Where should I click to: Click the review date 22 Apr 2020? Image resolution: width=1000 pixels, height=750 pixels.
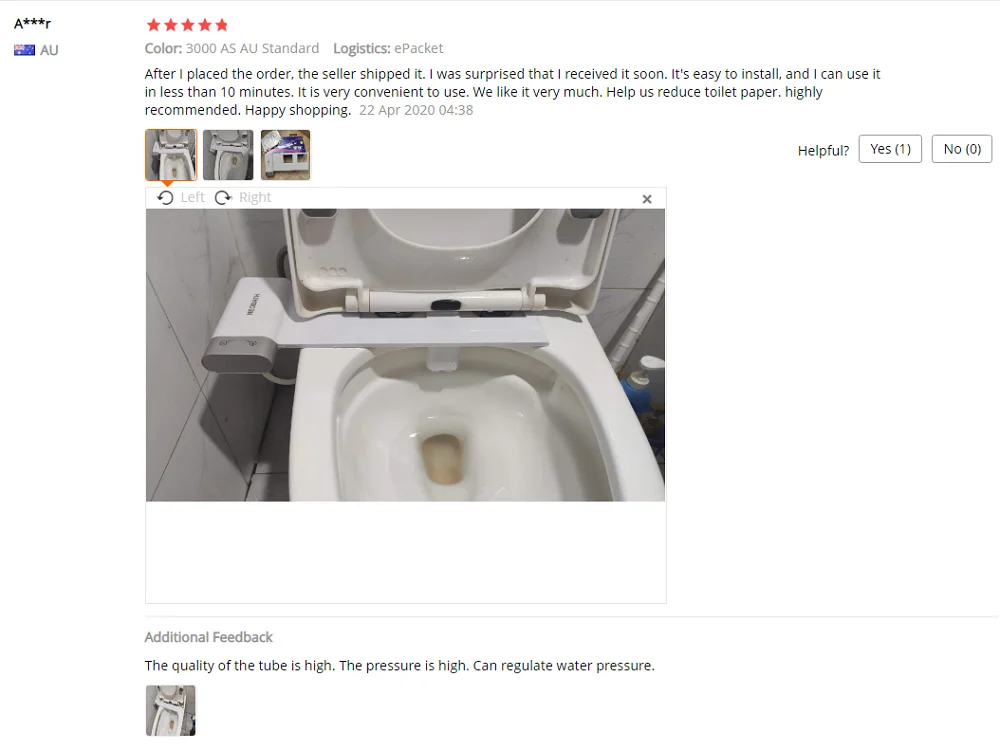coord(416,110)
